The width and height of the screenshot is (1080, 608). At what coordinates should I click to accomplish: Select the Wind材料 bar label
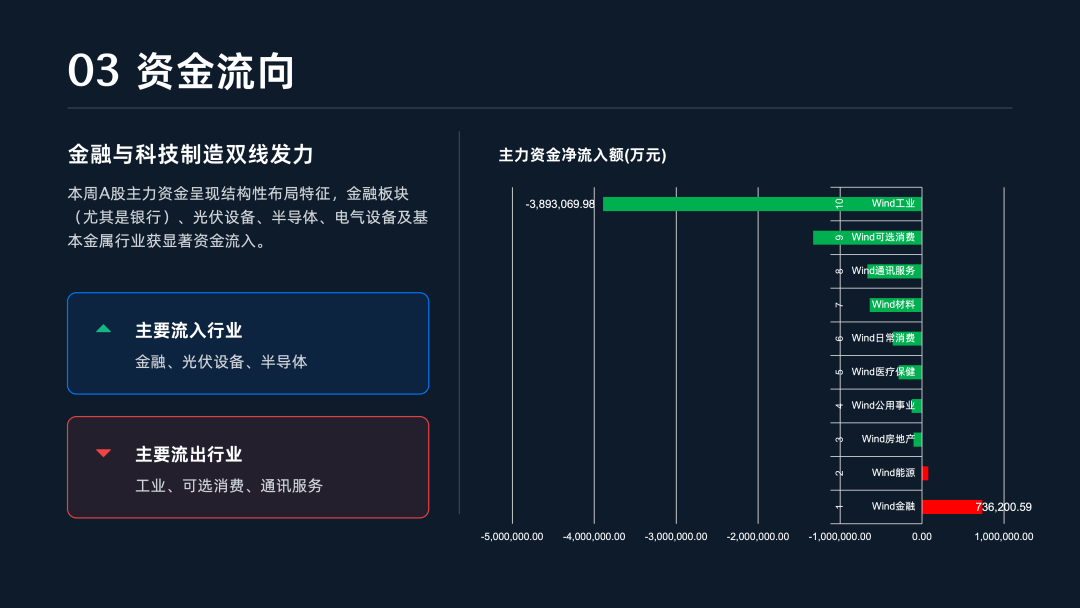pyautogui.click(x=893, y=305)
